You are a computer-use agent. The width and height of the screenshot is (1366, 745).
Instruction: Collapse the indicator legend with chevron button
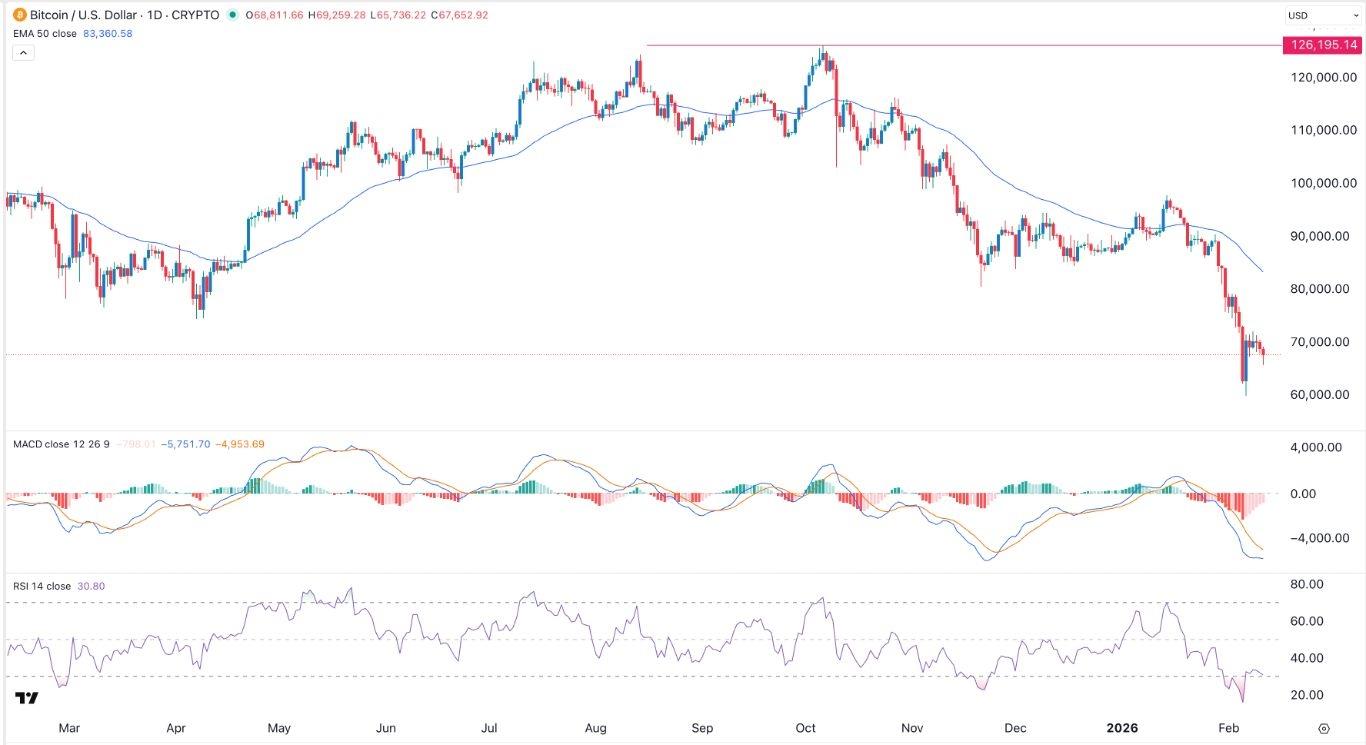point(21,52)
